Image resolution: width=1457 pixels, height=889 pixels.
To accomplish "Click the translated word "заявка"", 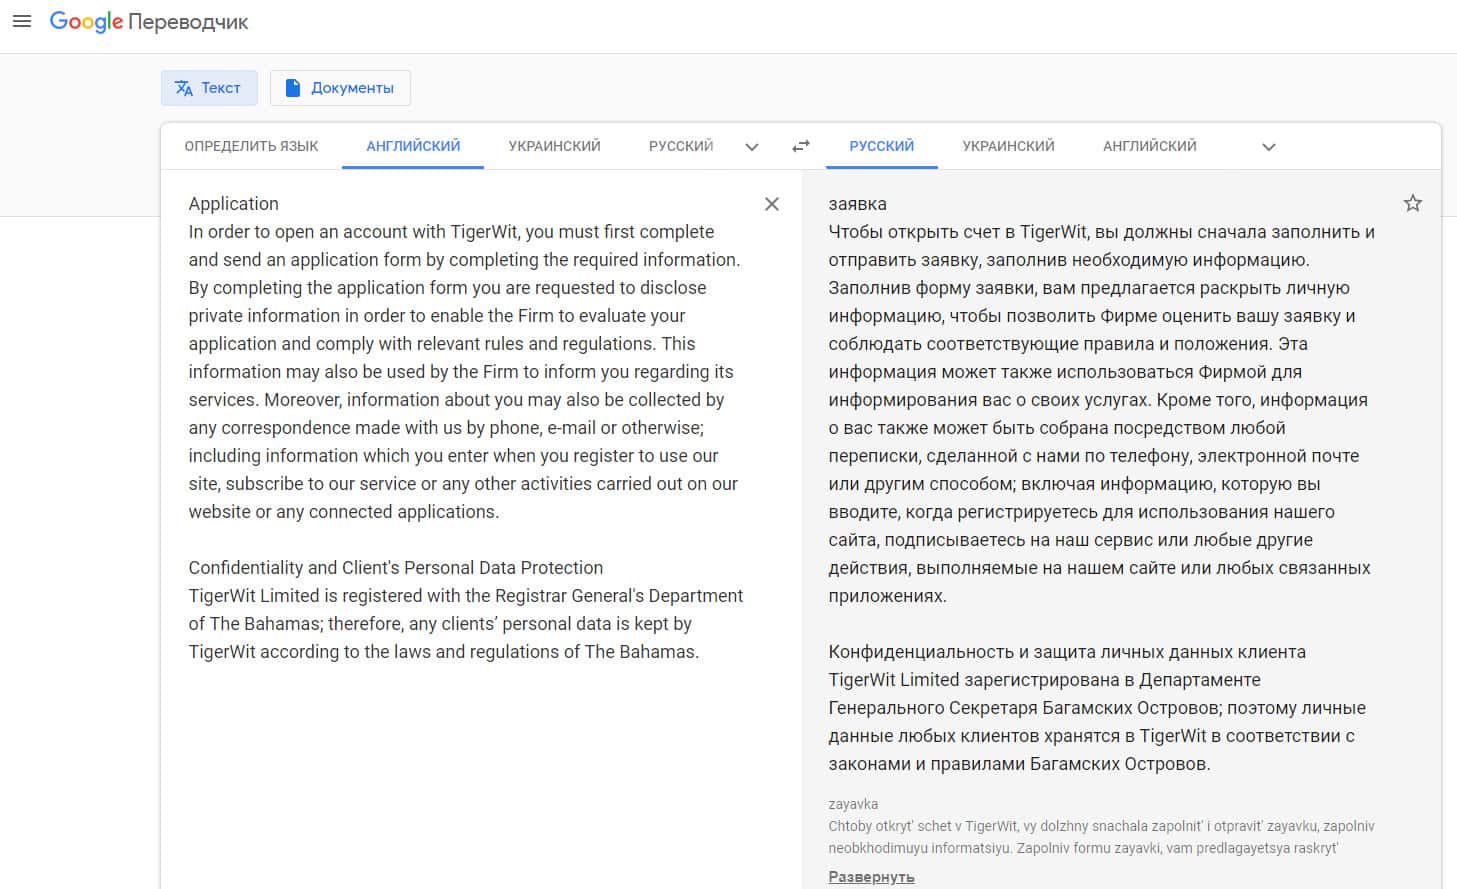I will pyautogui.click(x=858, y=204).
